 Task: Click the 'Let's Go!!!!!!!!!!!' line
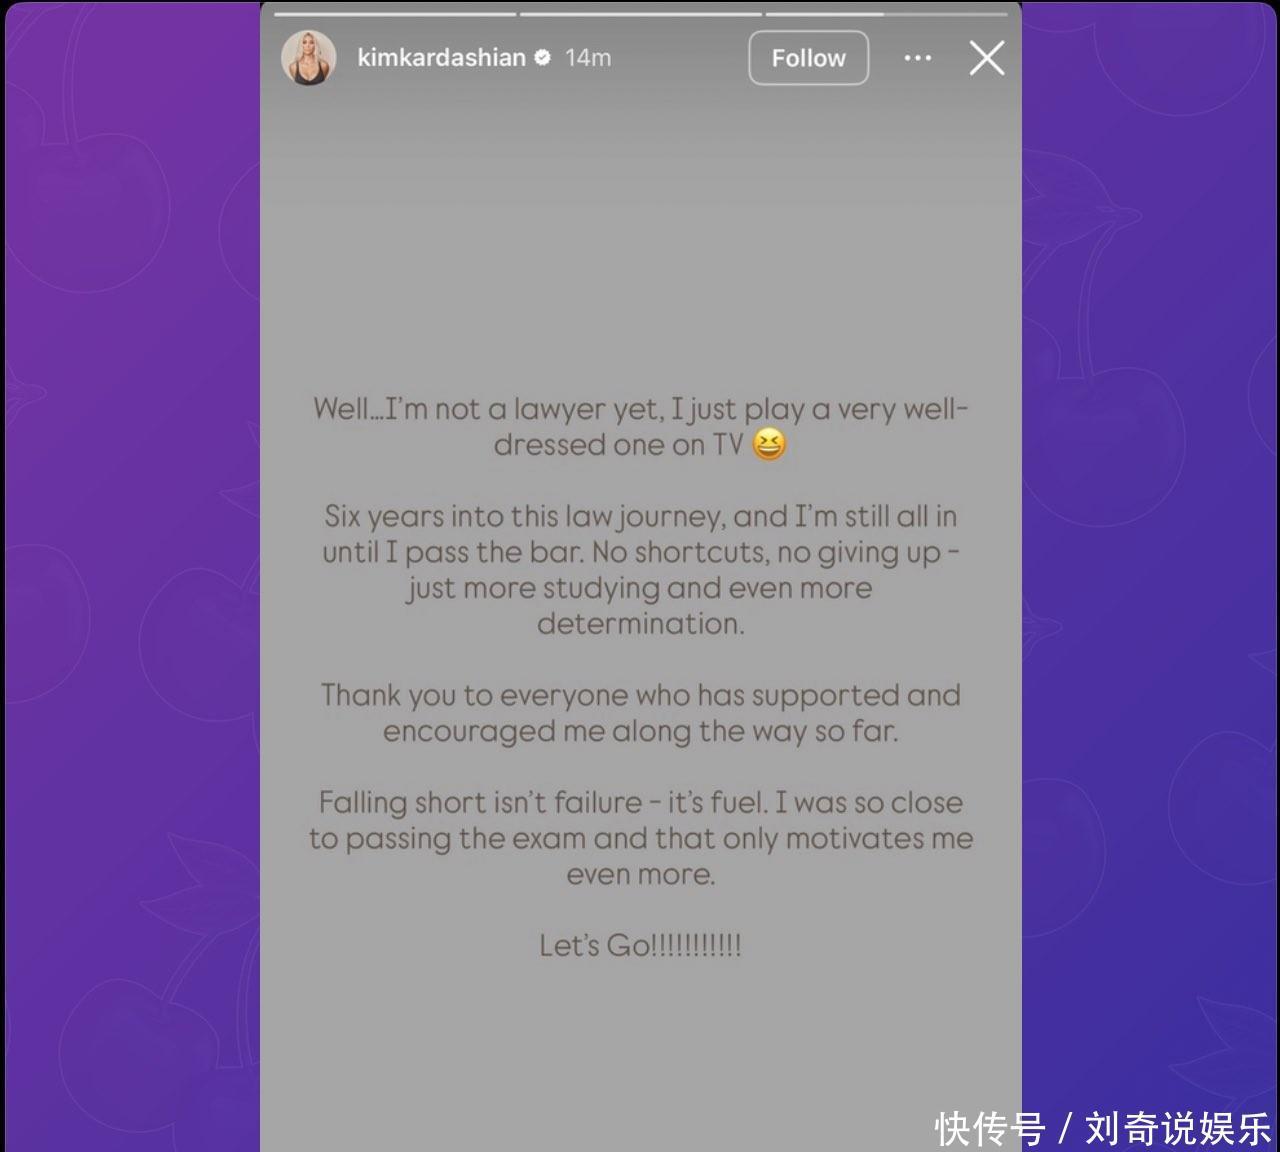(640, 945)
